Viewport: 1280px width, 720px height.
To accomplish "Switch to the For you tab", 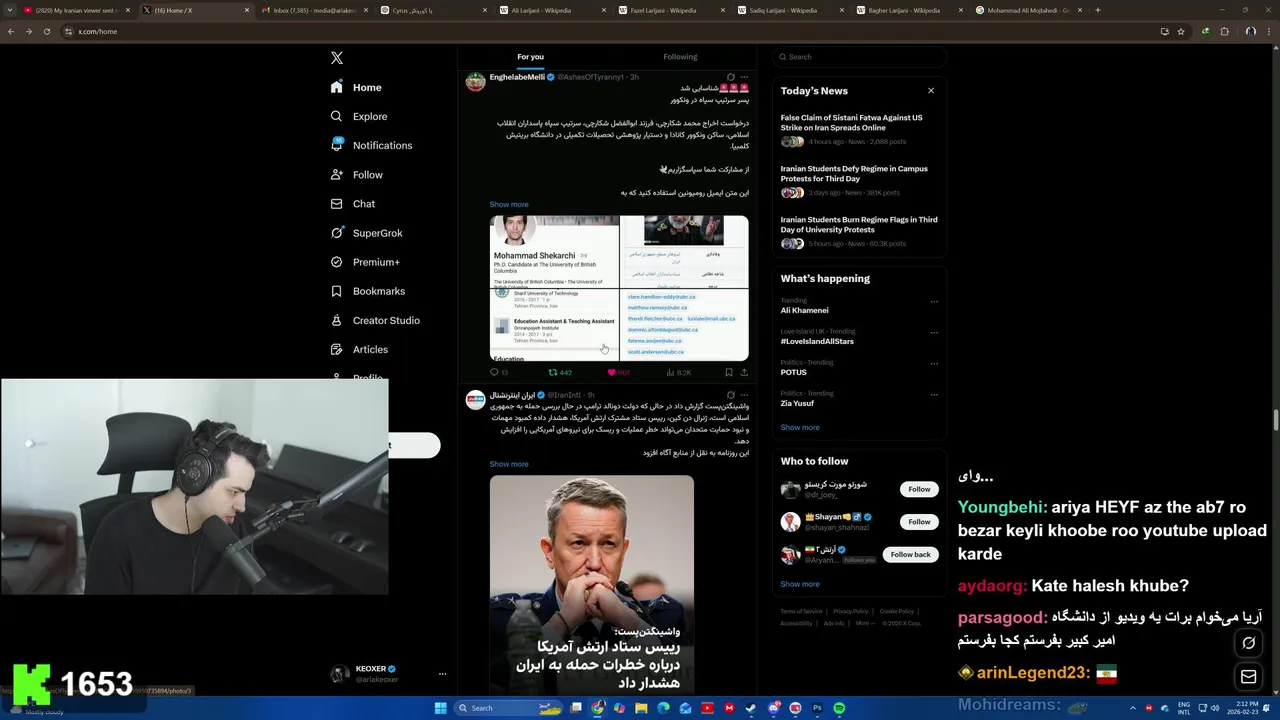I will pos(530,57).
